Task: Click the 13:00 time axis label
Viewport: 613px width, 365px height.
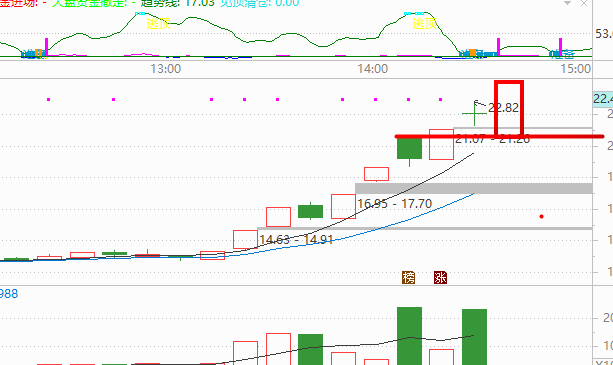Action: pyautogui.click(x=166, y=69)
